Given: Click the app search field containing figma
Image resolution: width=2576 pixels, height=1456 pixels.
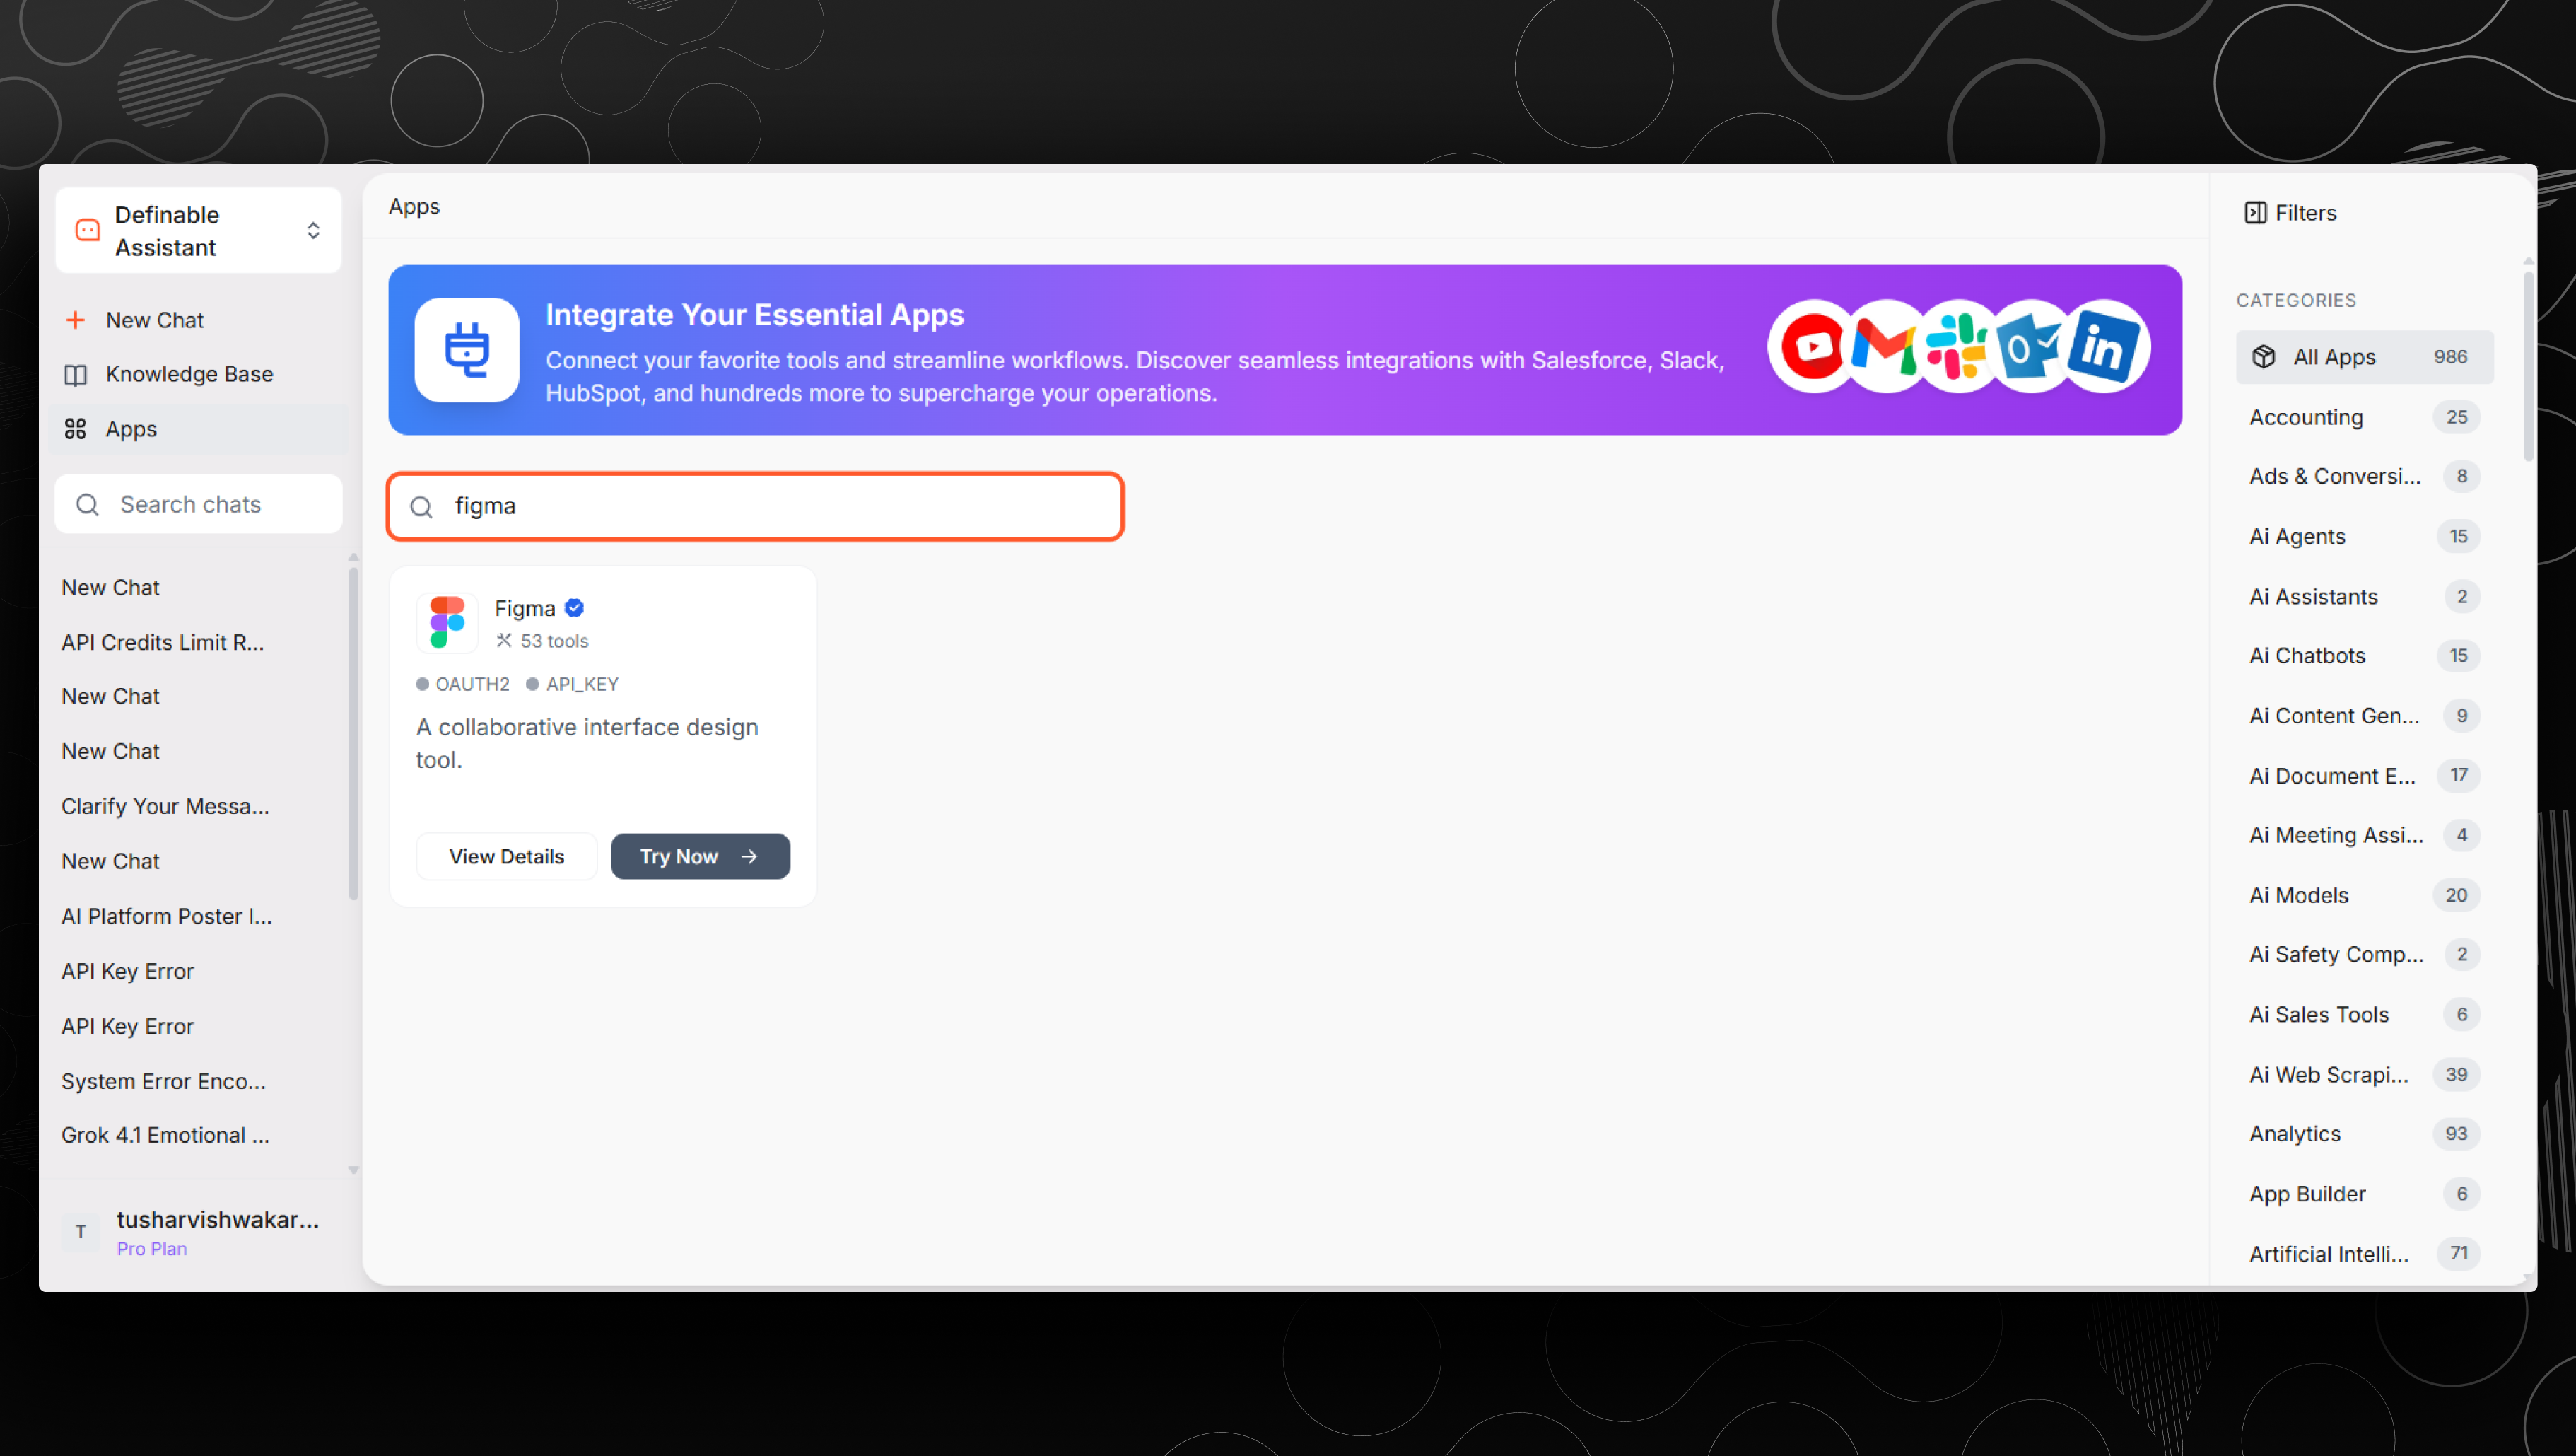Looking at the screenshot, I should 755,506.
